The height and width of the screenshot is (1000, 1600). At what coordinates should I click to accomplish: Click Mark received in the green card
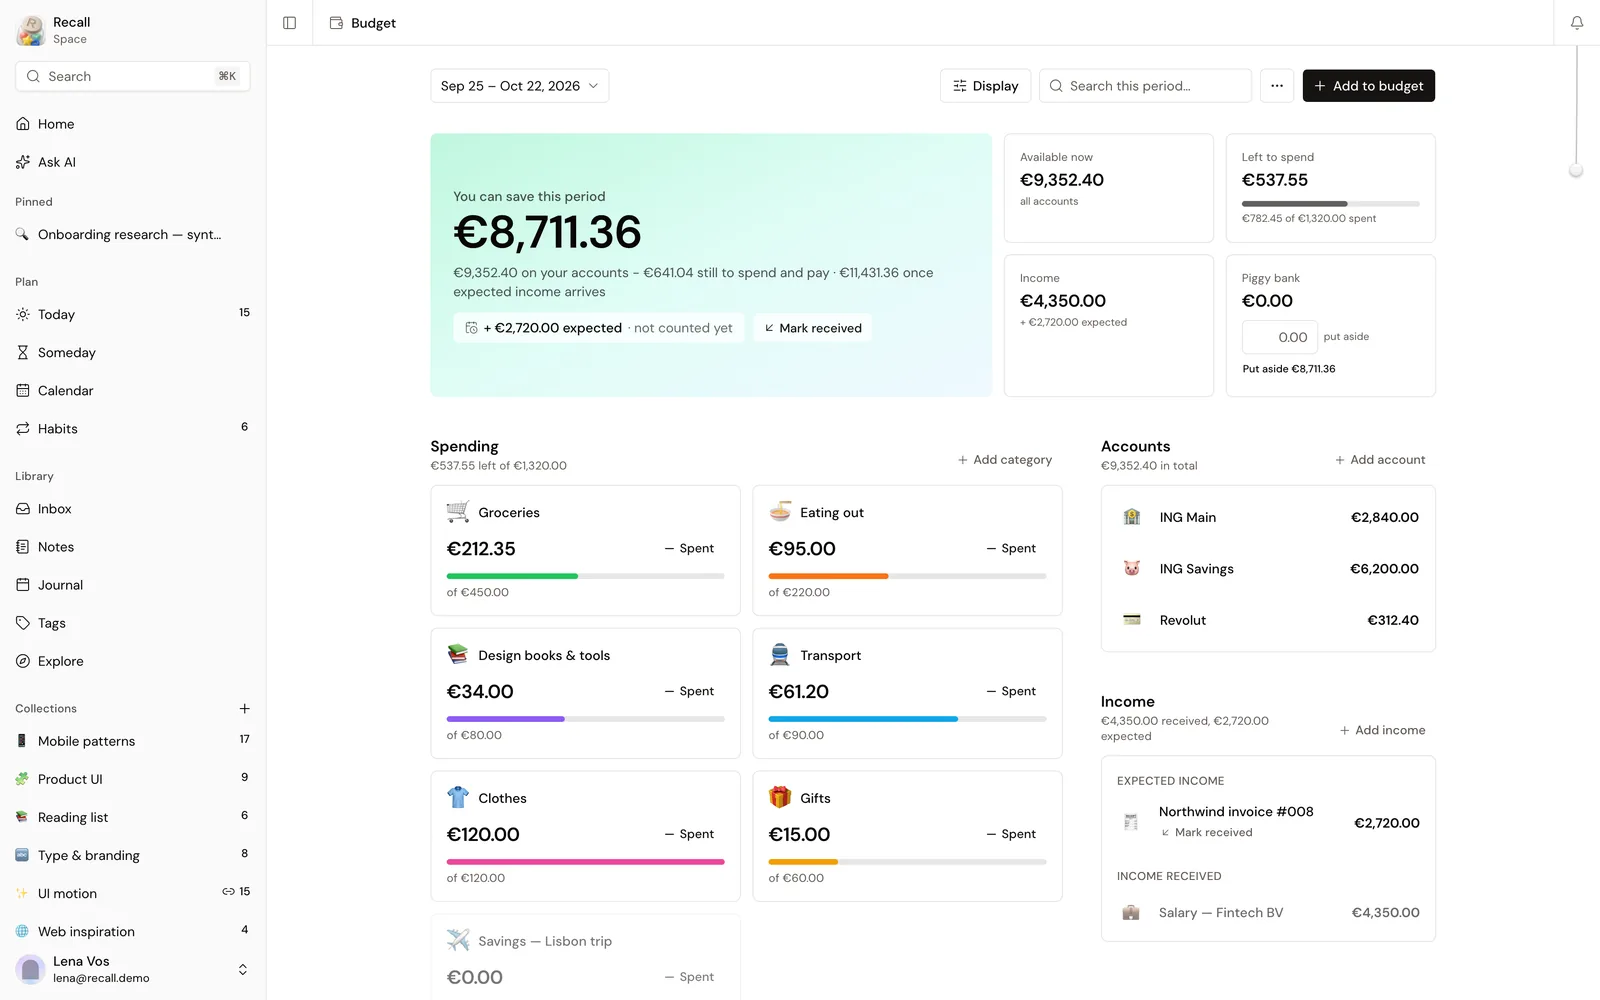(x=813, y=328)
